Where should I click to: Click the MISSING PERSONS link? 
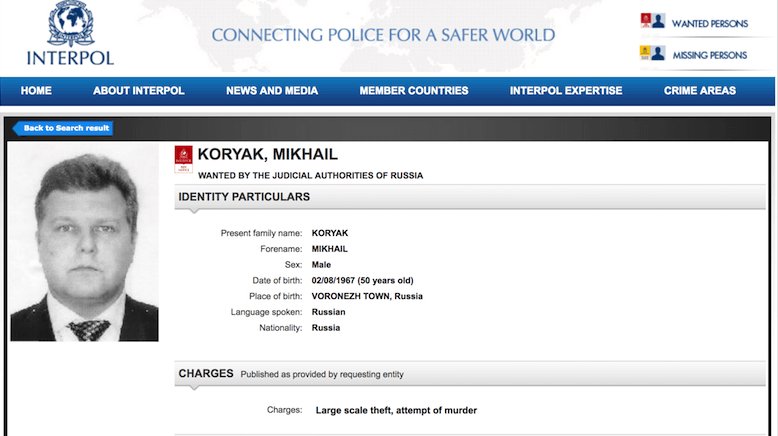tap(710, 55)
